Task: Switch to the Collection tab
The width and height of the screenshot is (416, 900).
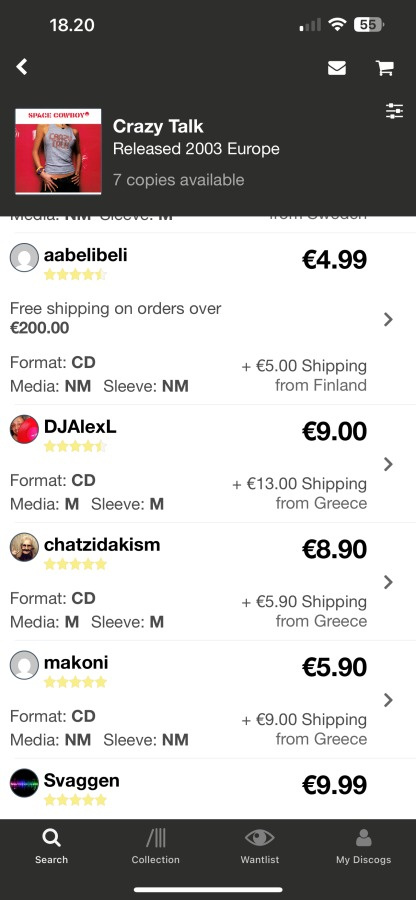Action: [x=155, y=847]
